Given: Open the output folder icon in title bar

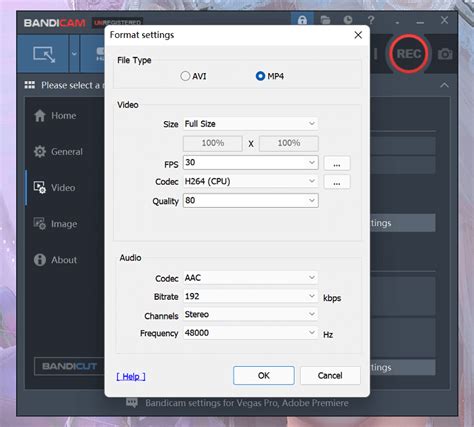Looking at the screenshot, I should pyautogui.click(x=325, y=20).
